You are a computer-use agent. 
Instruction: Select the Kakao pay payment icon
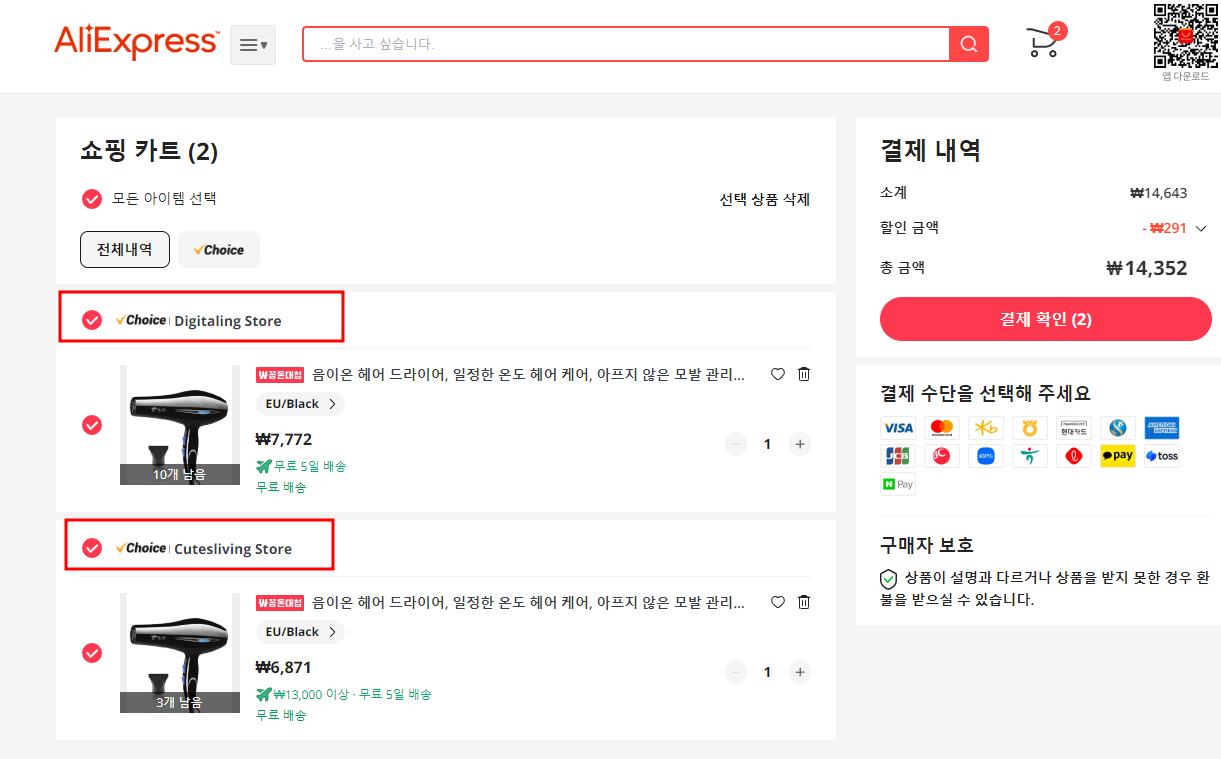pos(1118,456)
